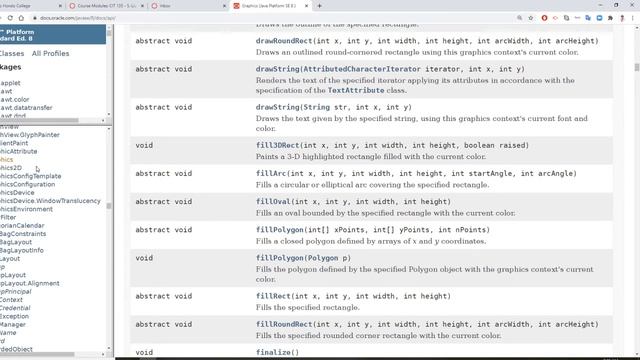Viewport: 640px width, 360px height.
Task: Open GraphicsEnvironment class in list
Action: [26, 209]
